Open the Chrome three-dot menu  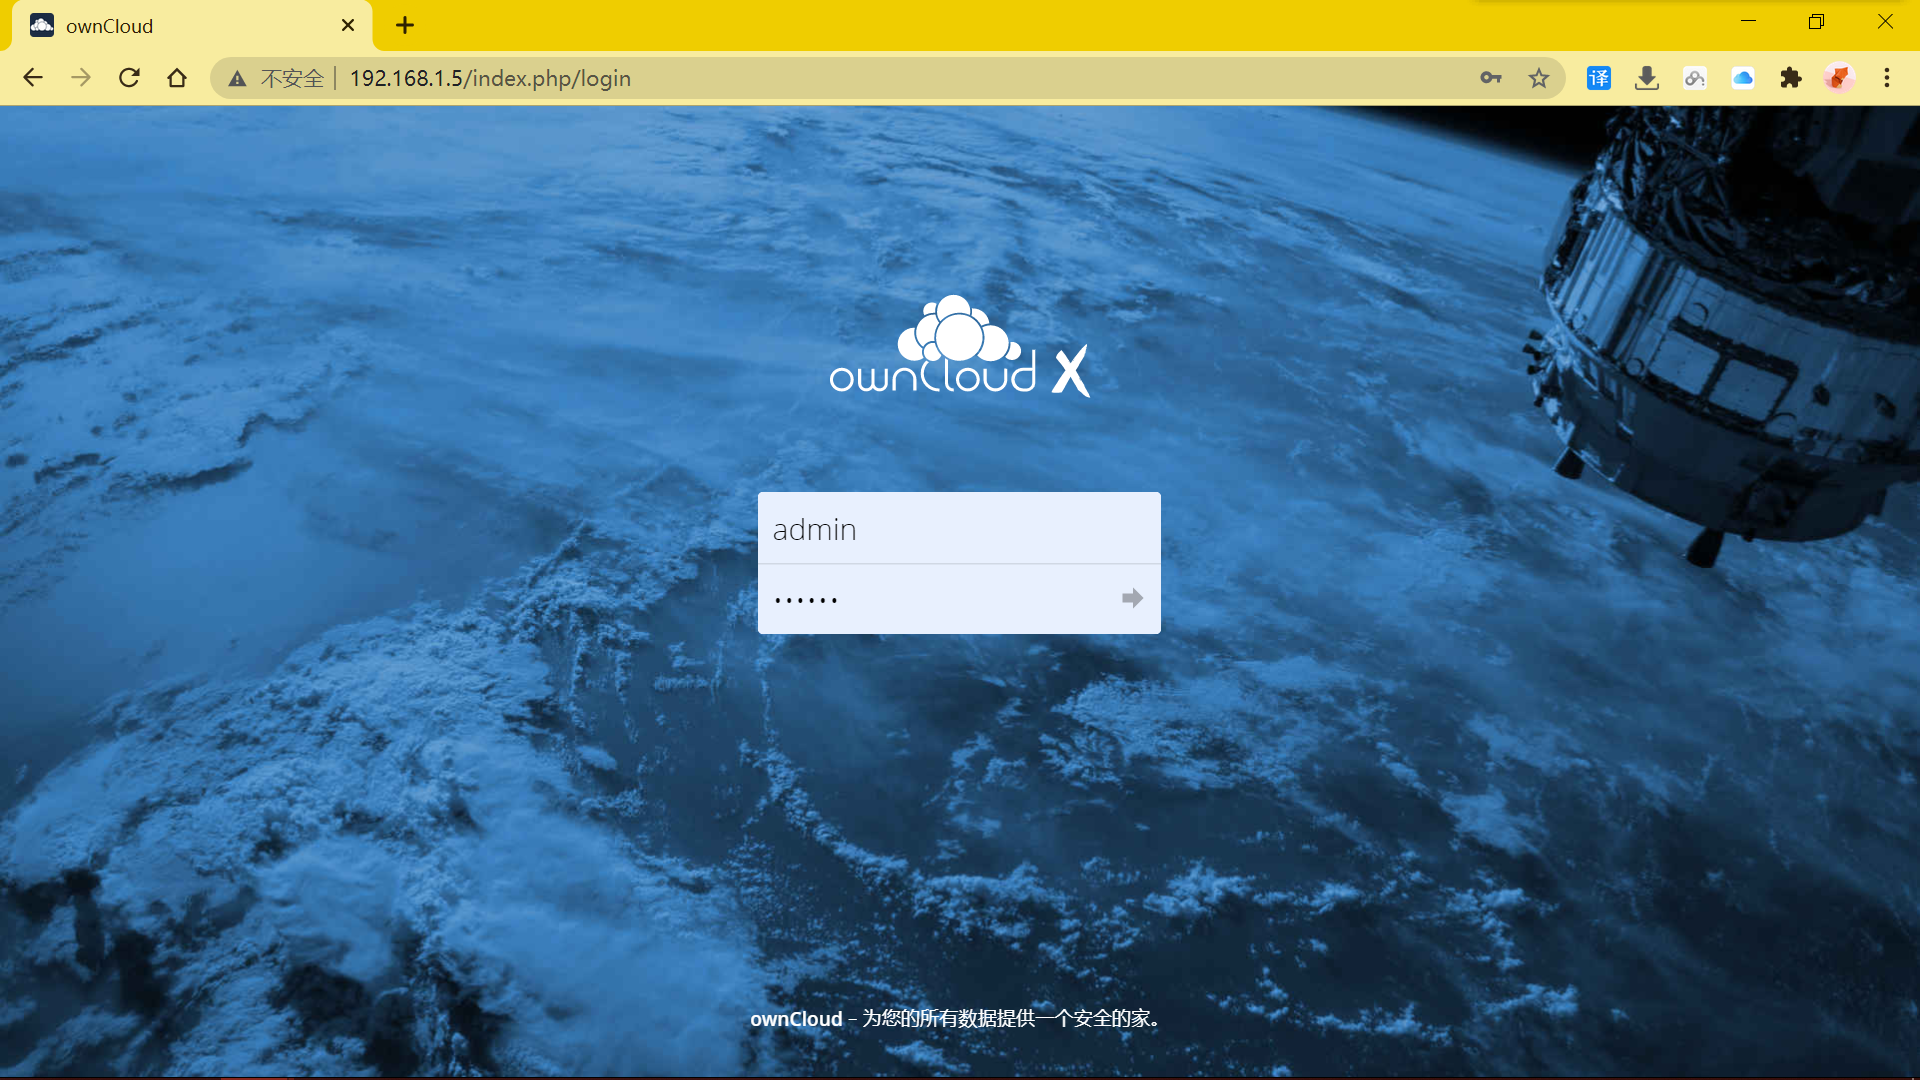point(1887,78)
